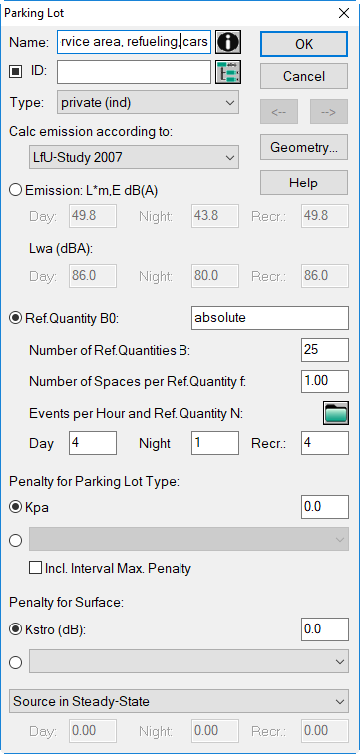The height and width of the screenshot is (754, 360).
Task: Open the green folder icon for Events per Hour
Action: [335, 413]
